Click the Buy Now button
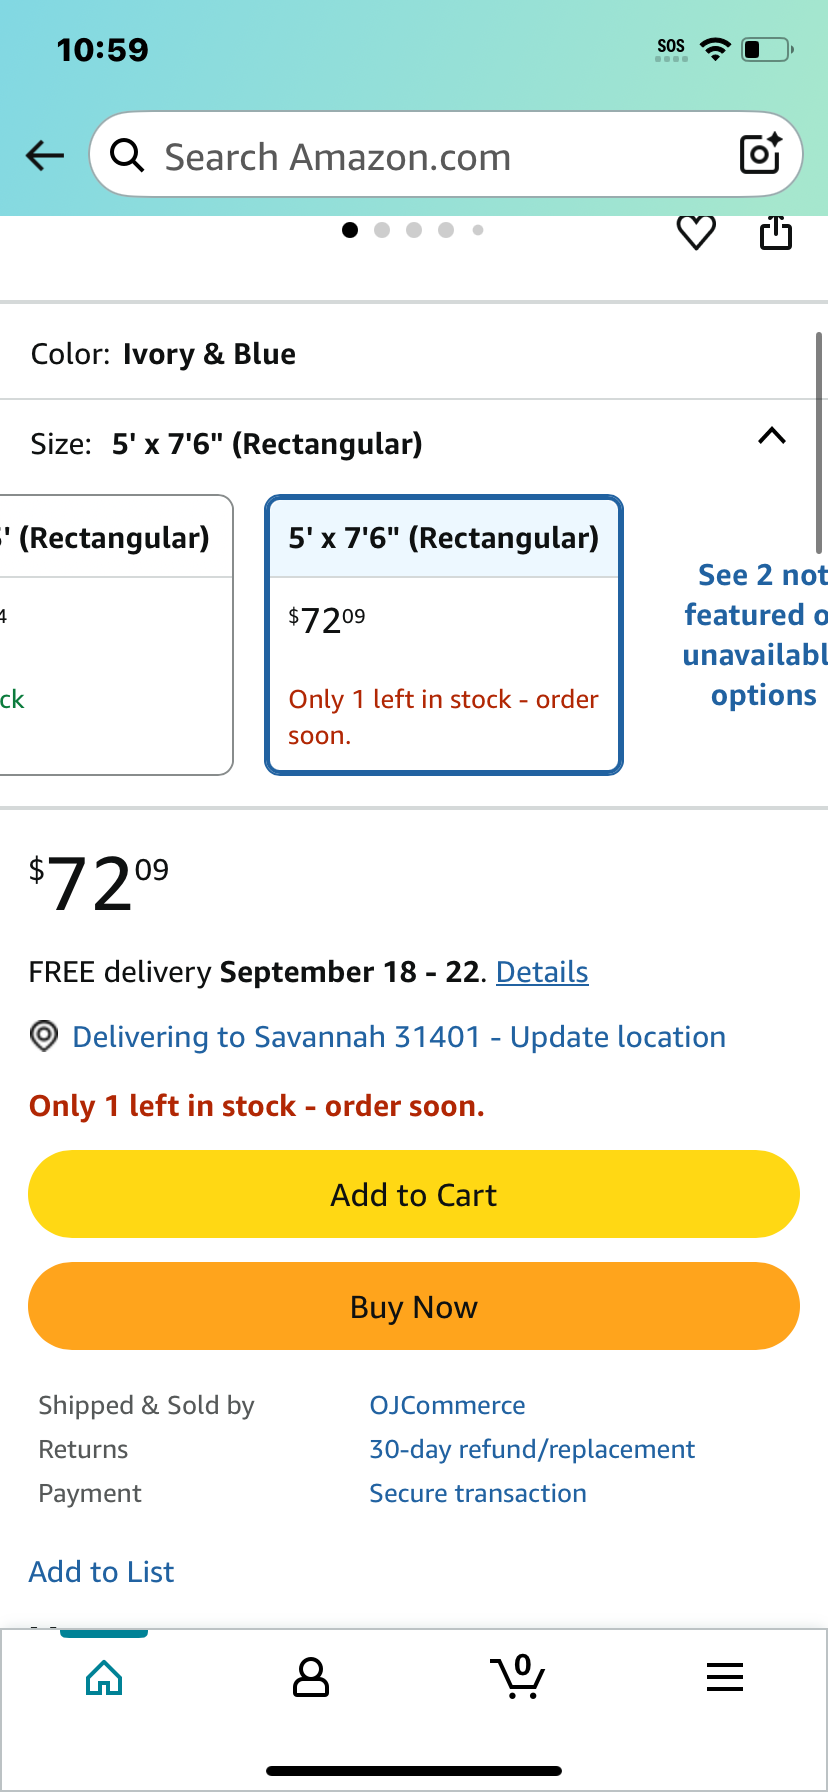The image size is (828, 1792). click(414, 1306)
